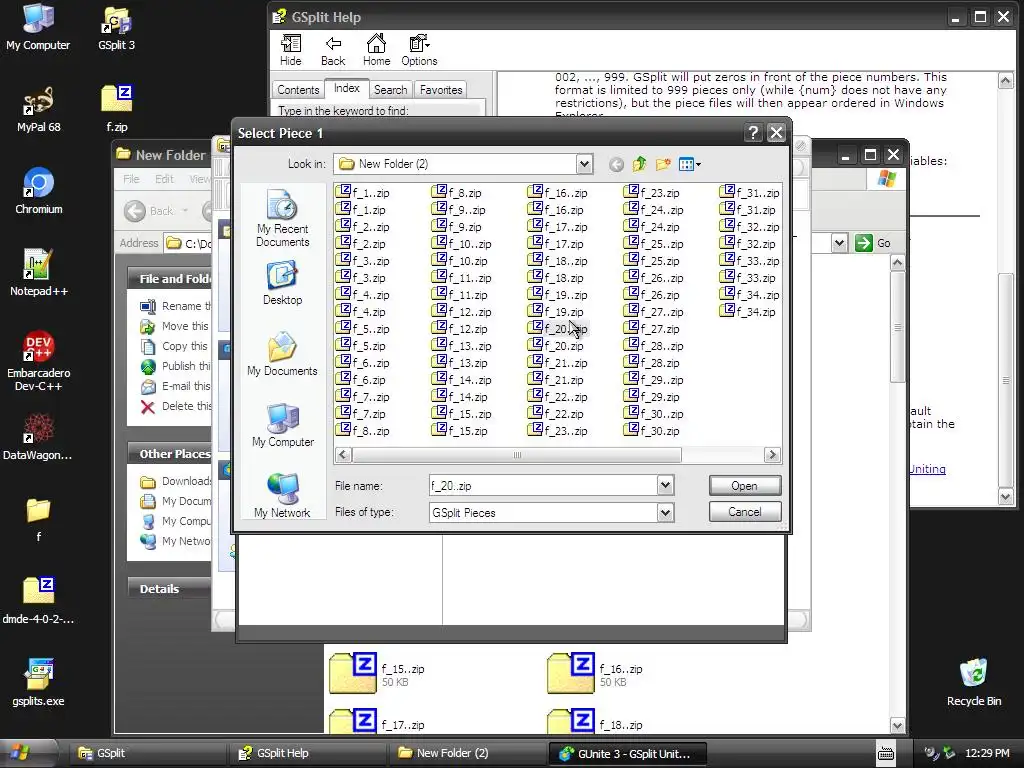
Task: Select the Embarcadero Dev-C++ desktop icon
Action: (x=39, y=361)
